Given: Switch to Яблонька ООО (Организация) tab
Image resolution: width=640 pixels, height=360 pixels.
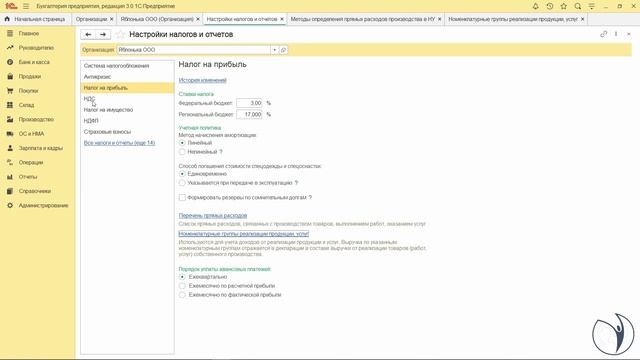Looking at the screenshot, I should pyautogui.click(x=157, y=19).
